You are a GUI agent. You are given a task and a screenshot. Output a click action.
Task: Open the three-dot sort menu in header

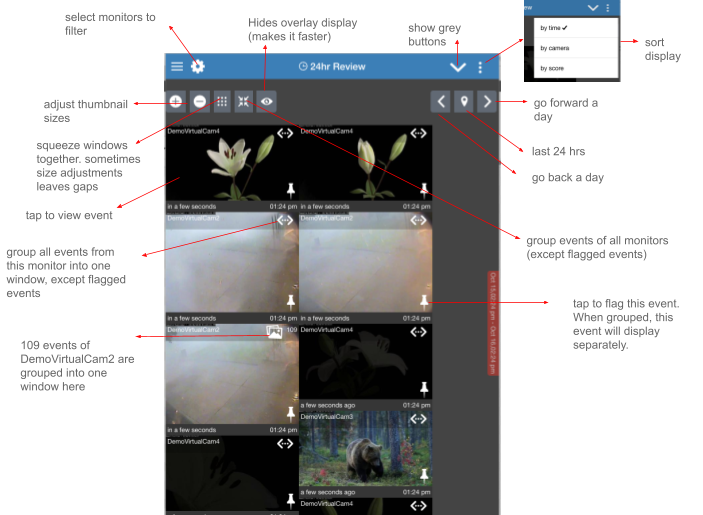pyautogui.click(x=480, y=67)
